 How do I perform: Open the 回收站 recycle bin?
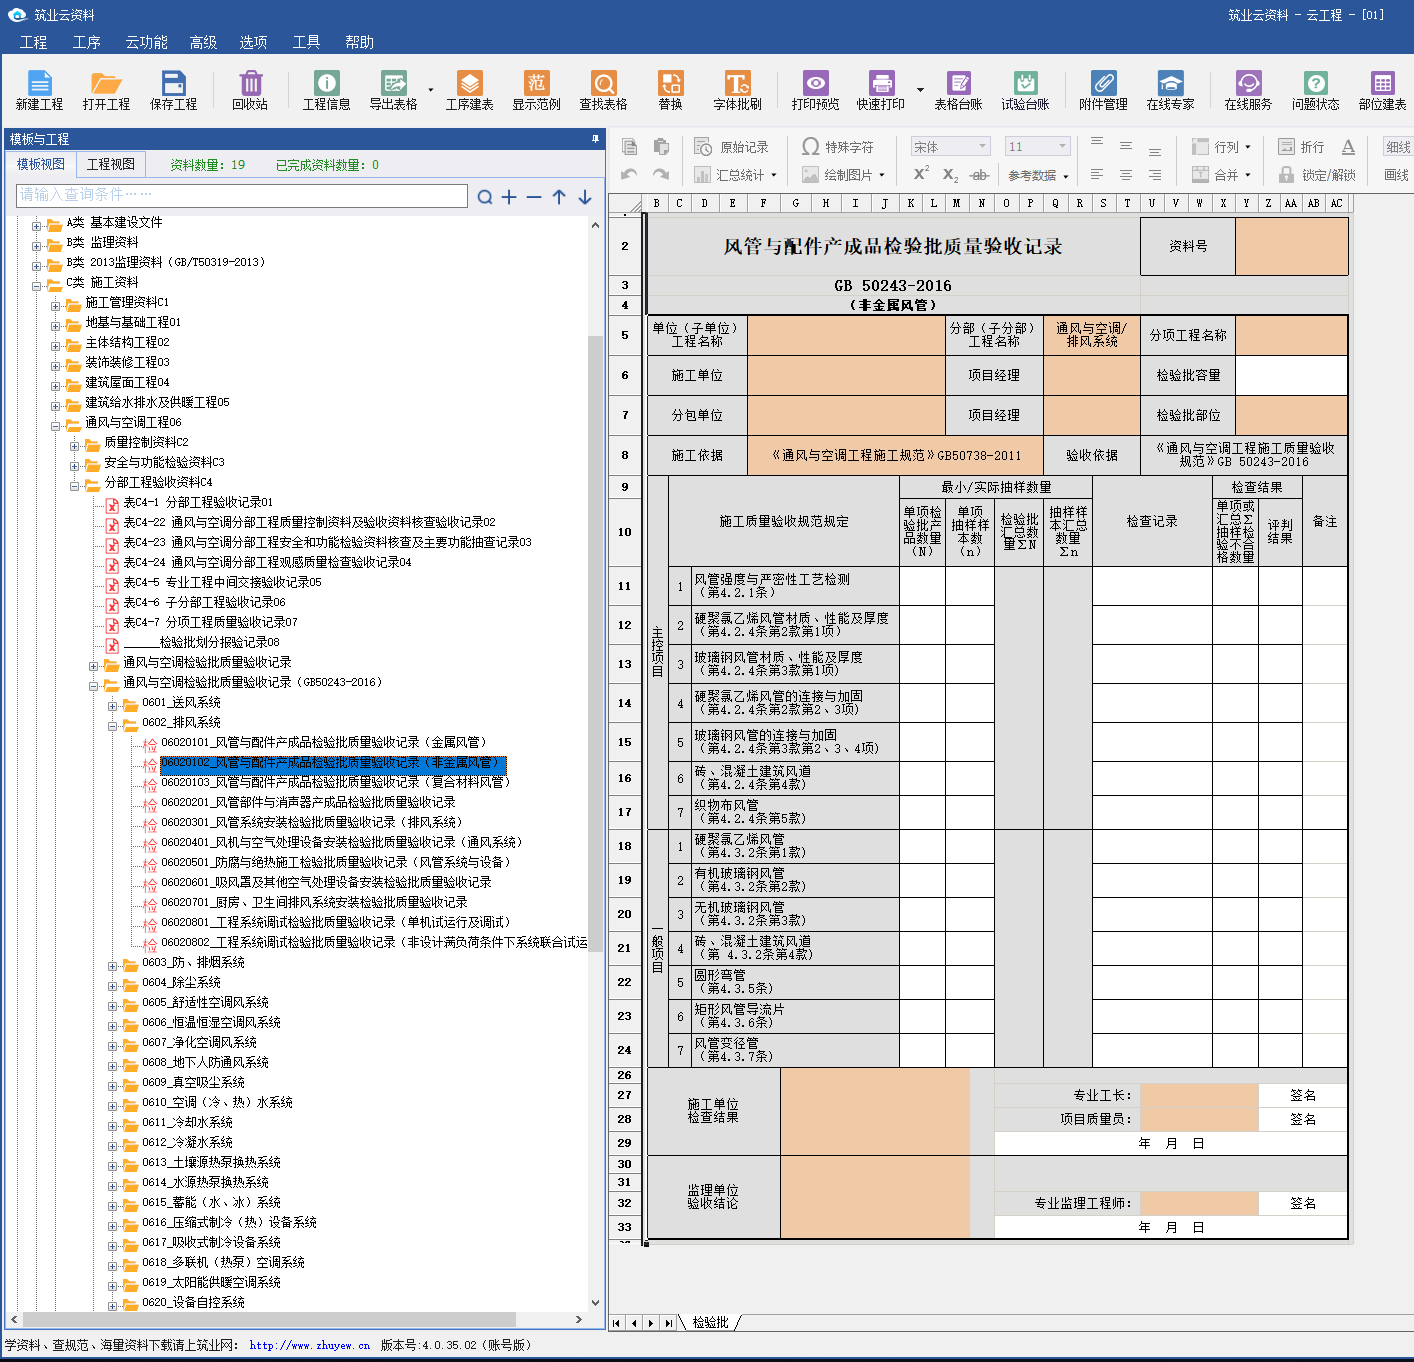250,90
